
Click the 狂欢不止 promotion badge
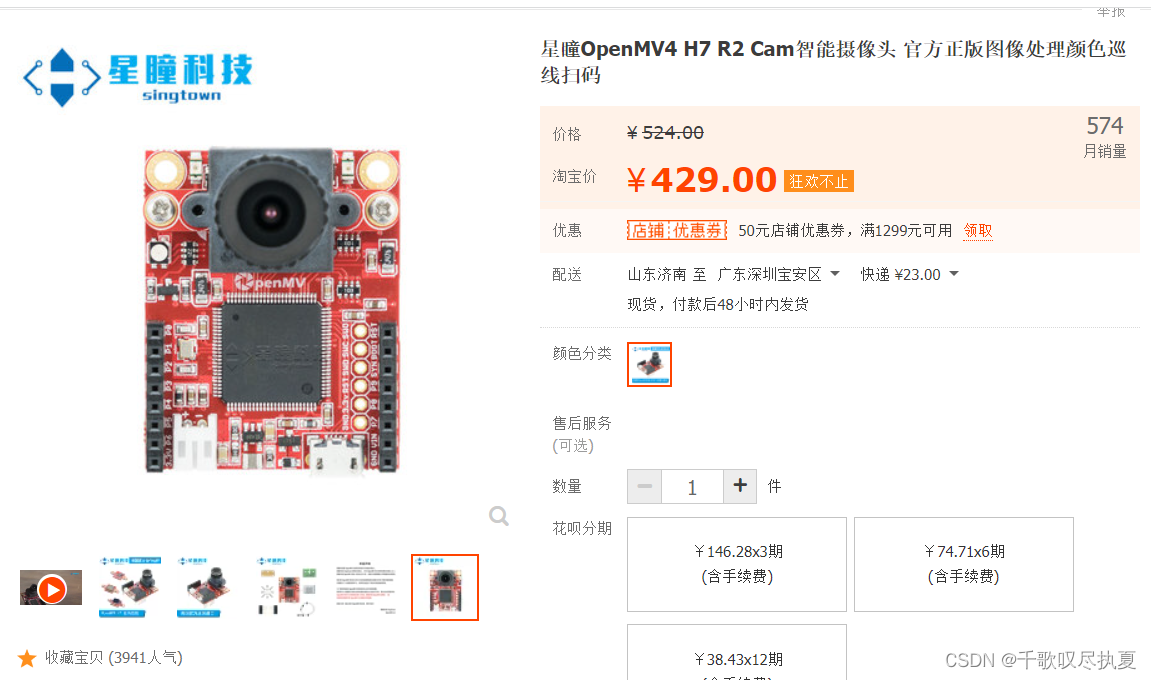coord(818,181)
